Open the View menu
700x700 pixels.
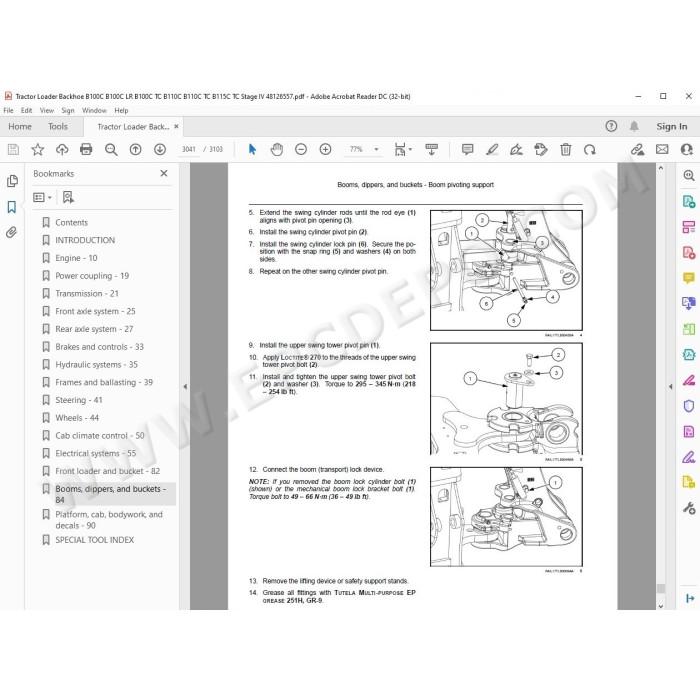(x=47, y=110)
